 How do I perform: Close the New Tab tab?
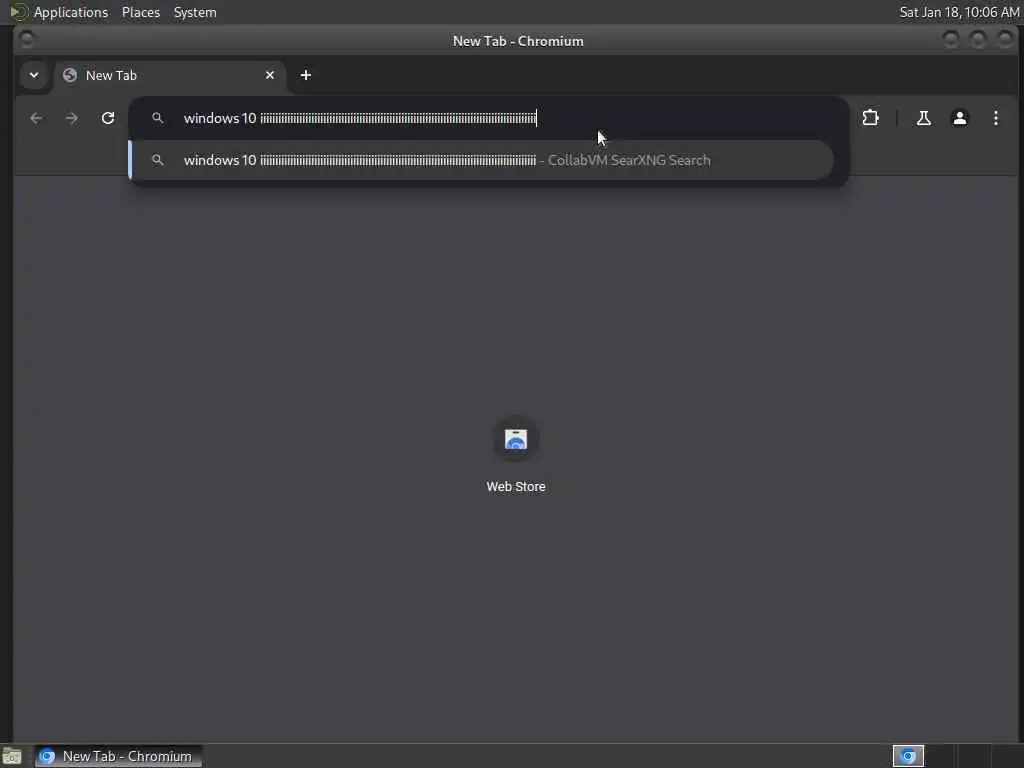[270, 75]
